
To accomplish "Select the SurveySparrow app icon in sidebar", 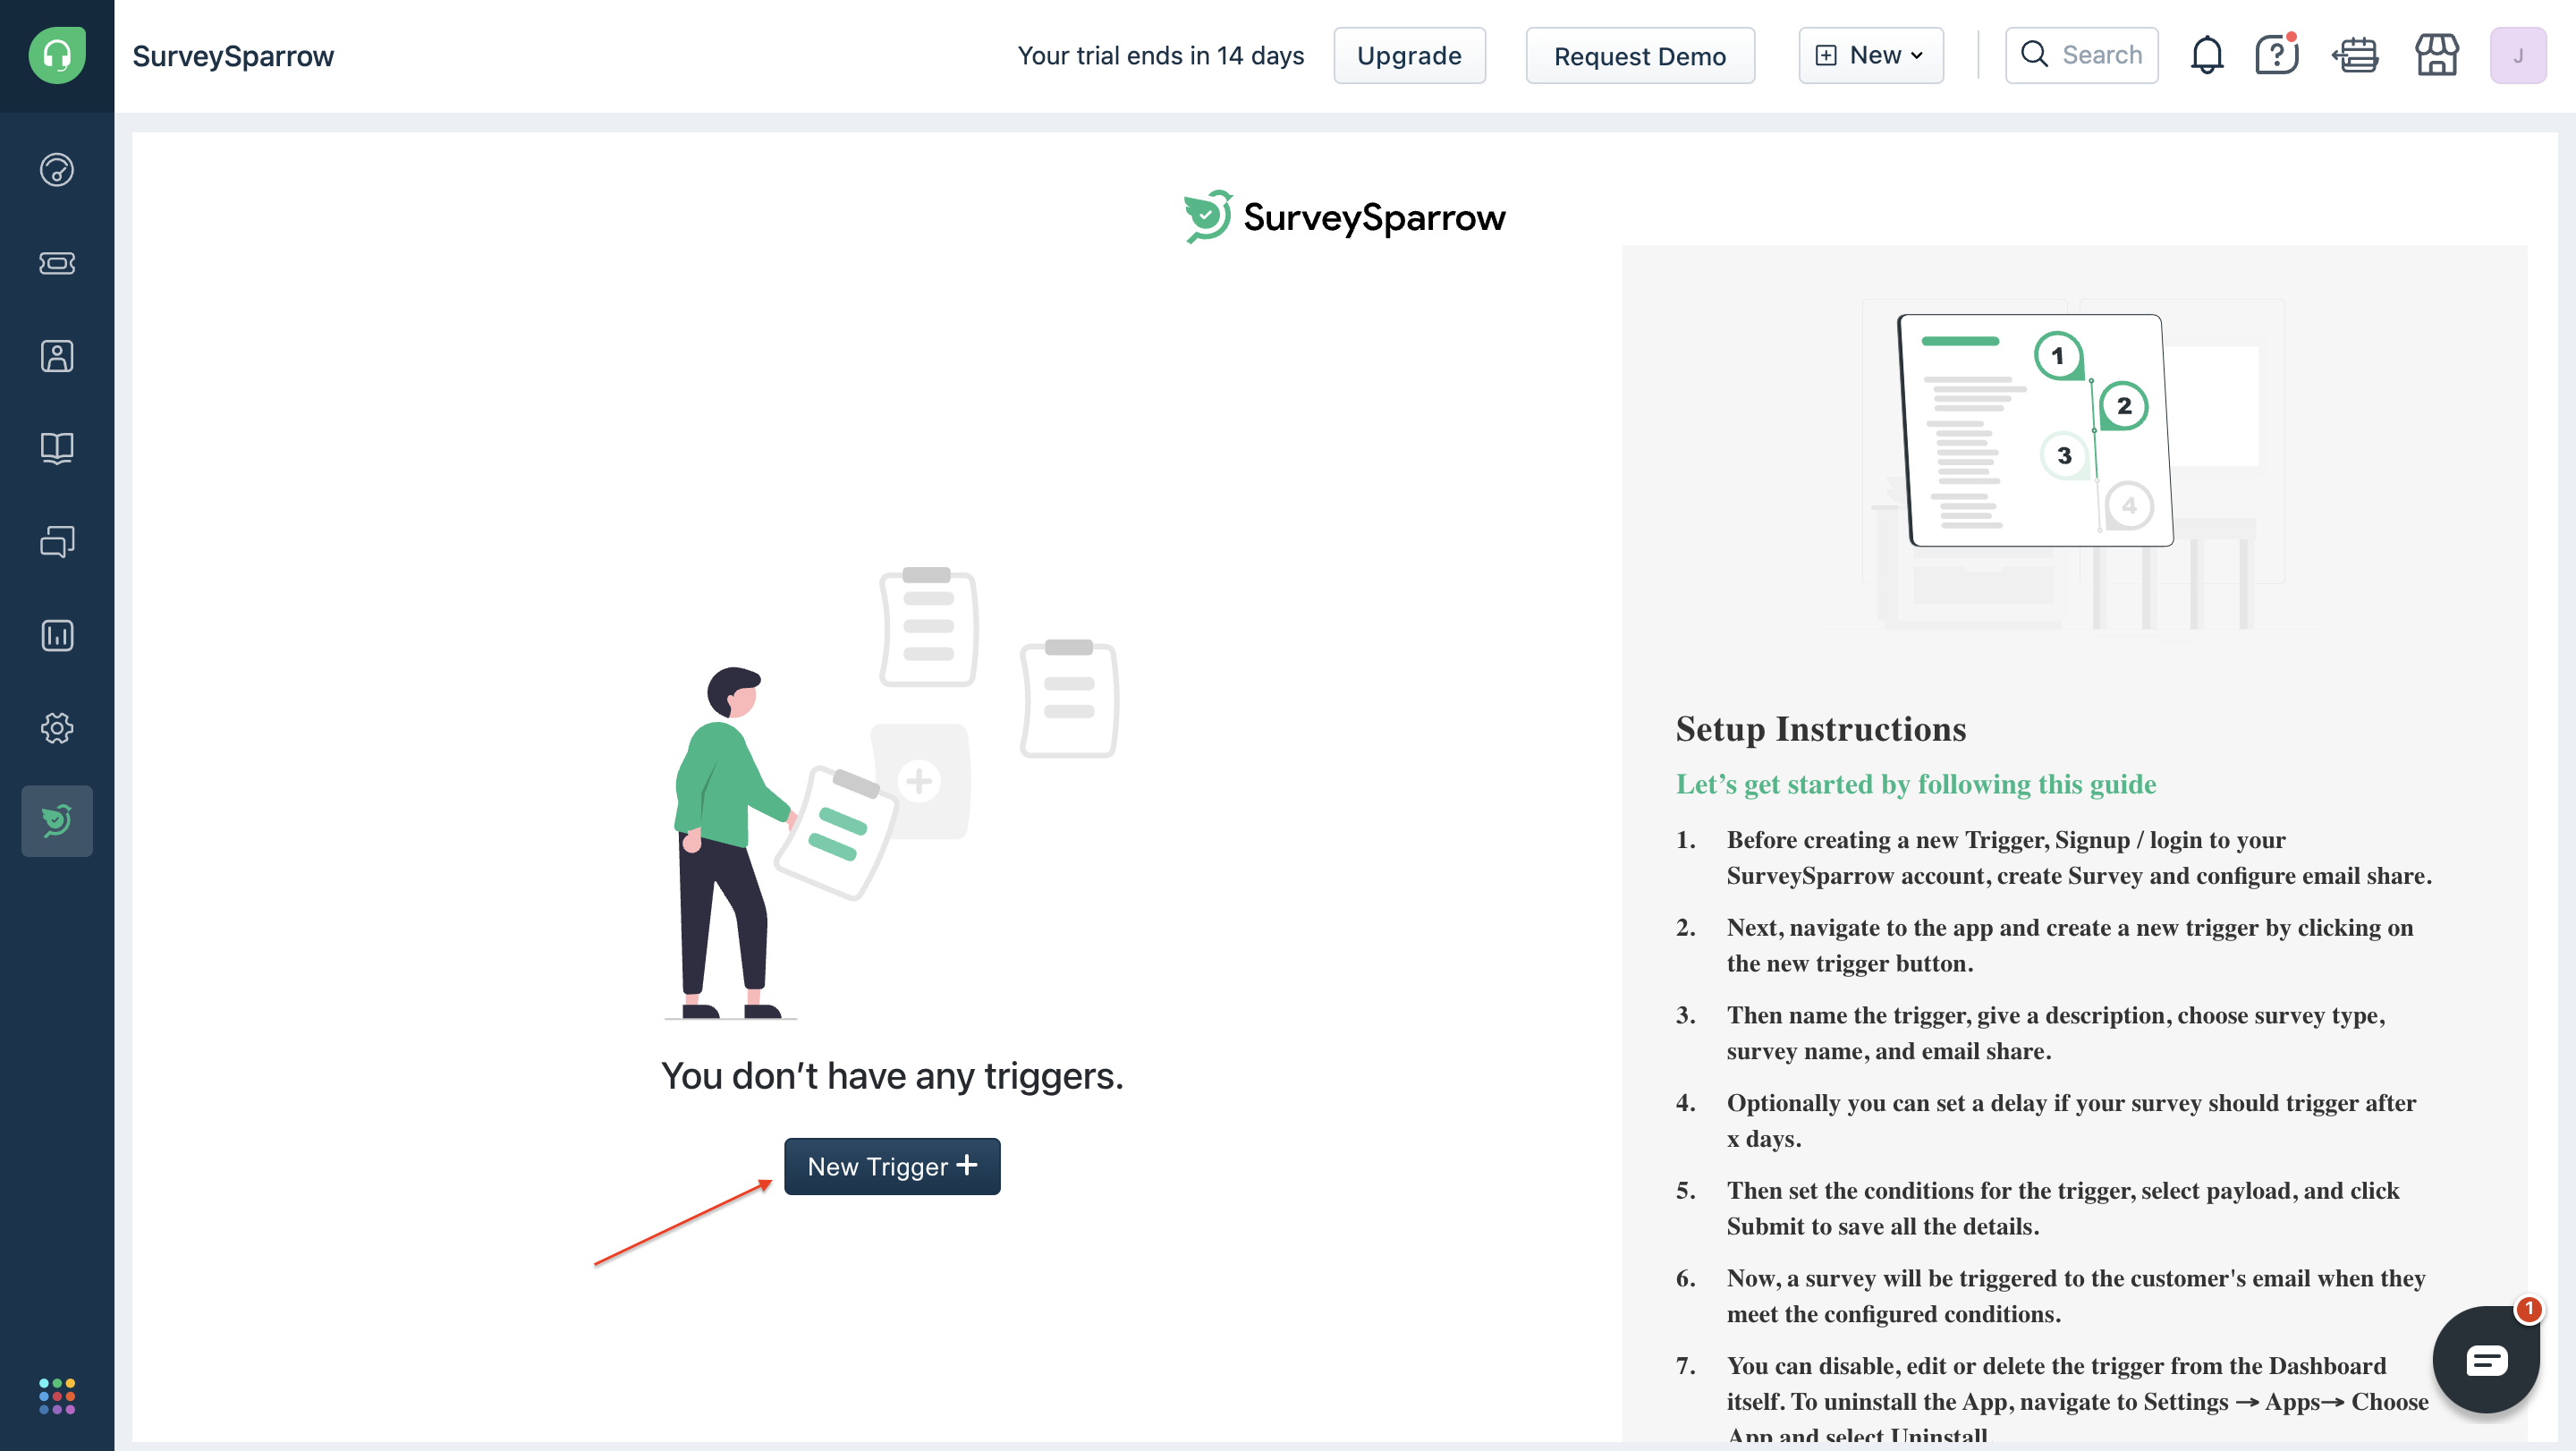I will pyautogui.click(x=57, y=821).
